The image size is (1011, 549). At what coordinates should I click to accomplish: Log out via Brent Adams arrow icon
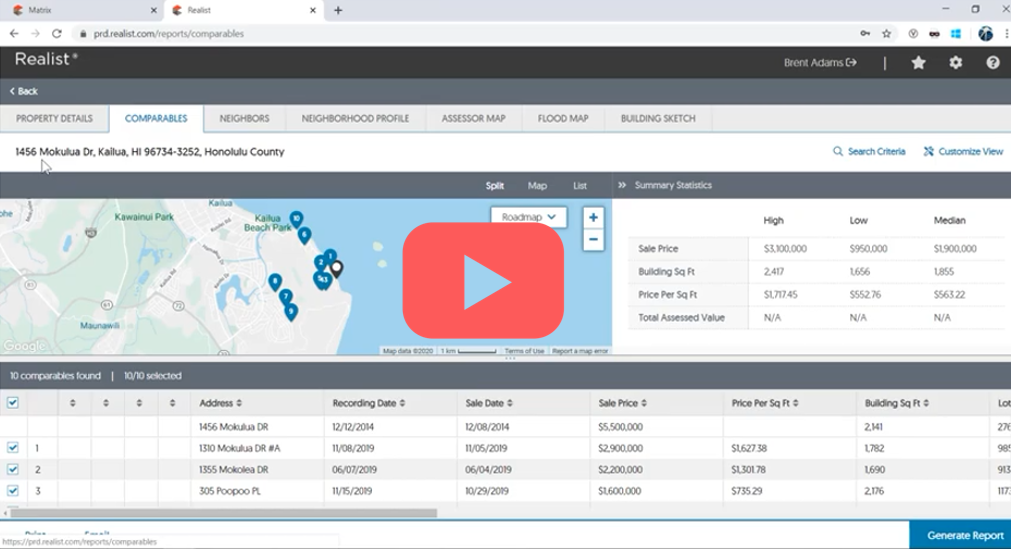point(852,63)
